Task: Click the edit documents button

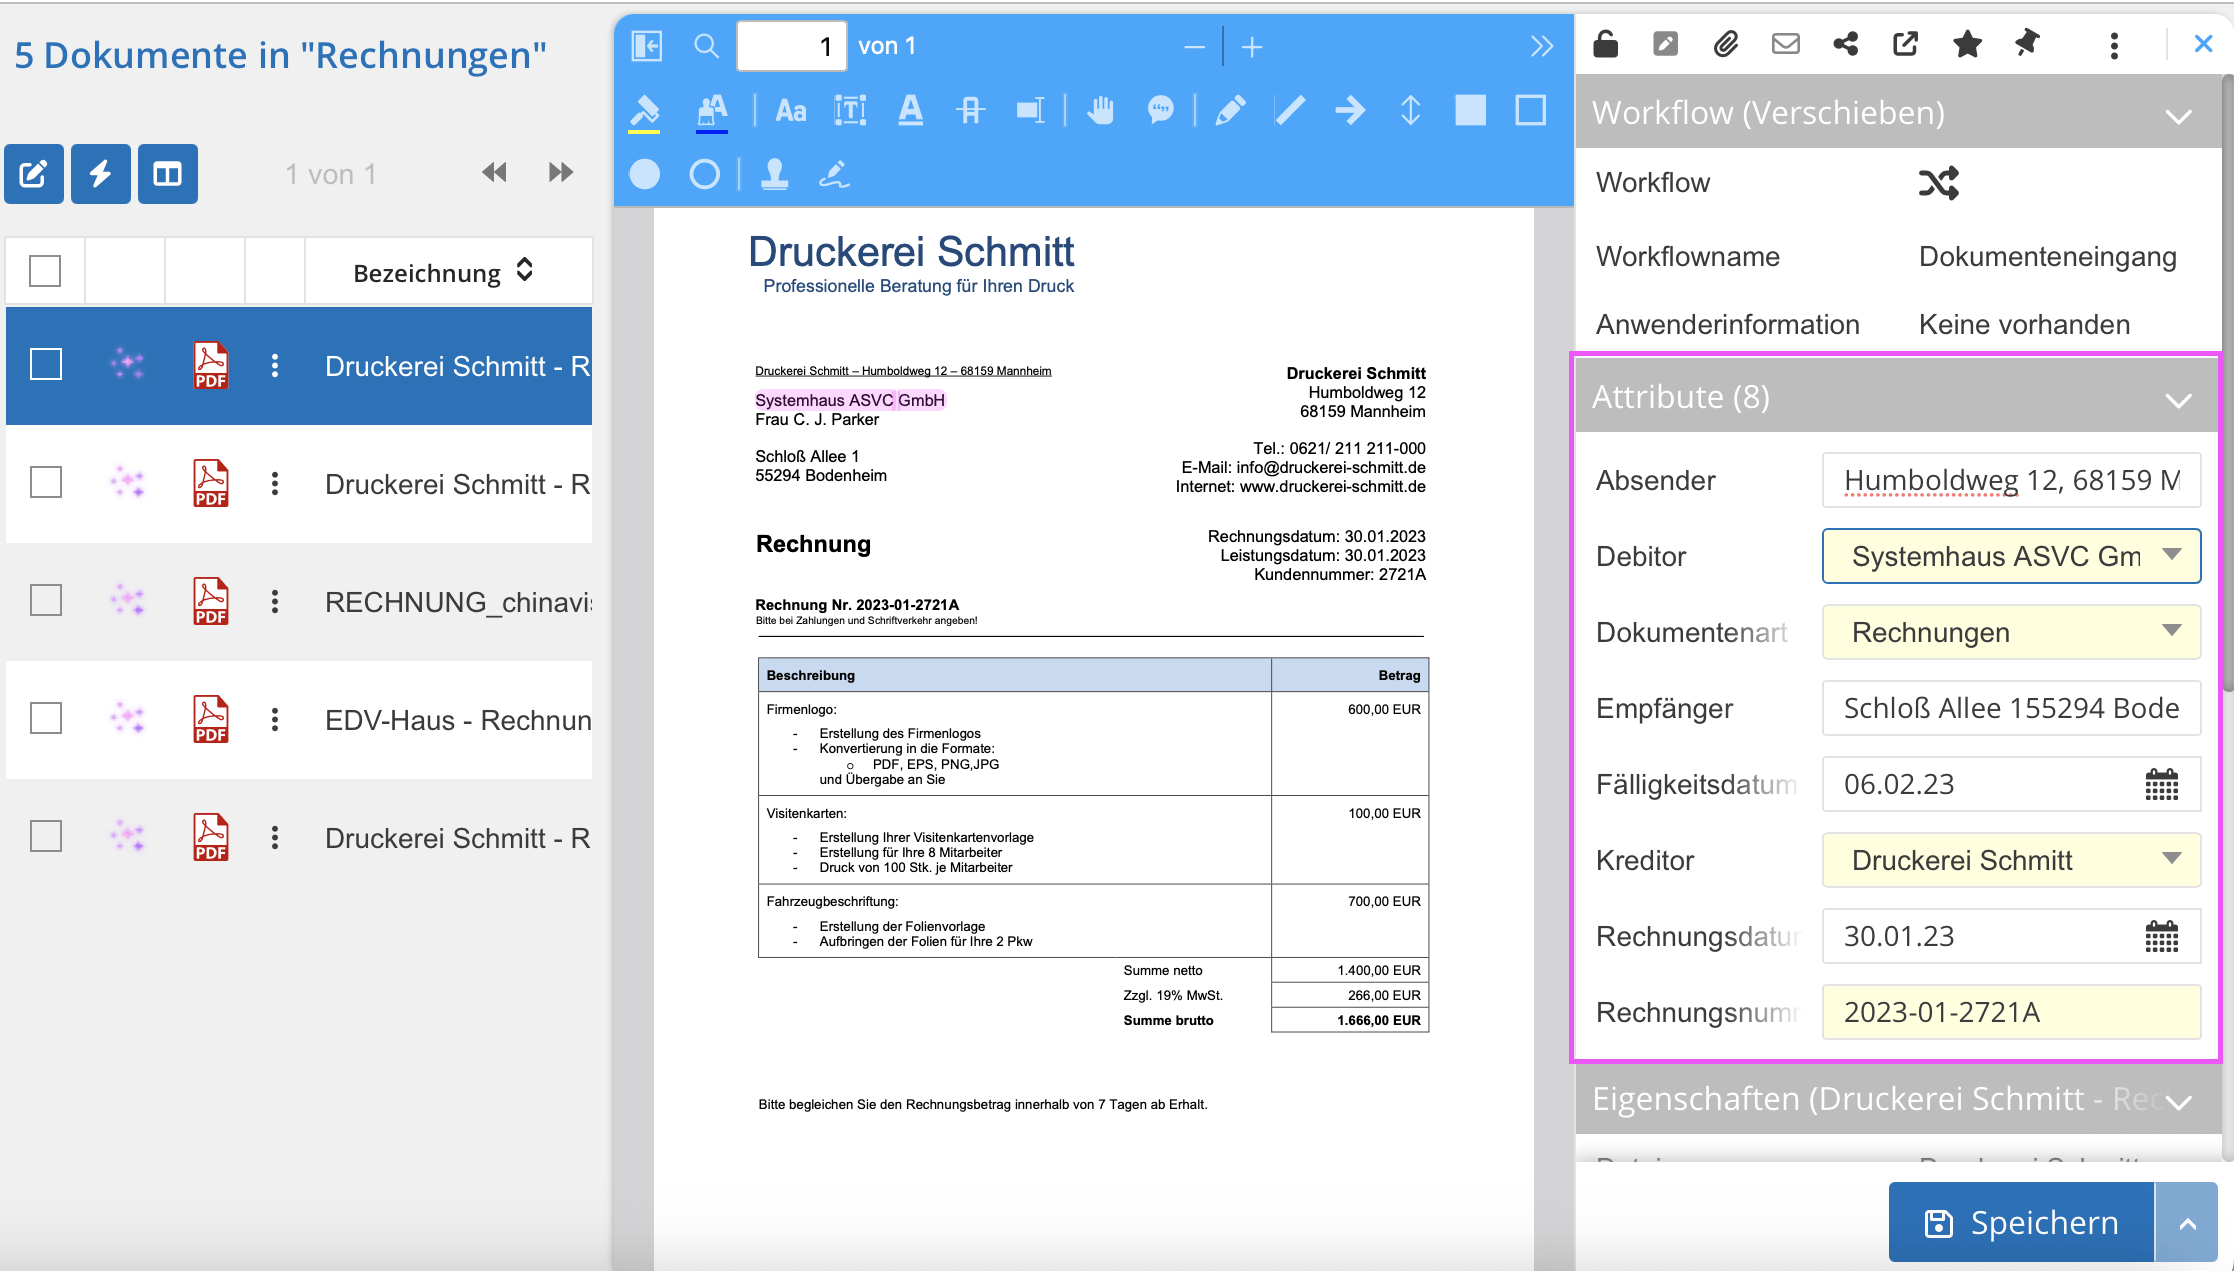Action: 34,174
